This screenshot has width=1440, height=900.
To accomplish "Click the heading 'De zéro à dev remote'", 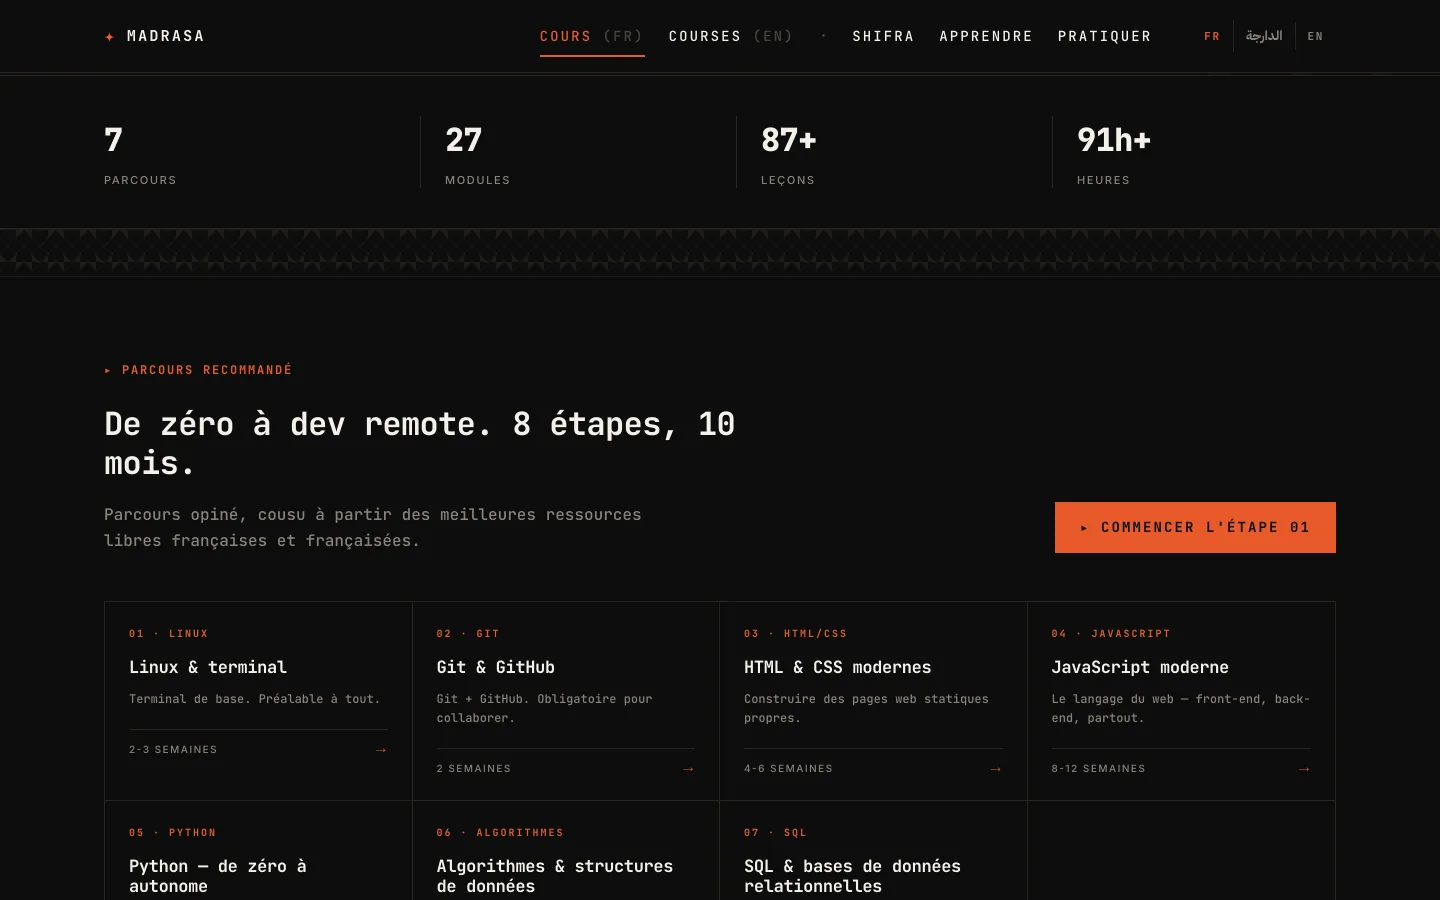I will click(x=420, y=443).
